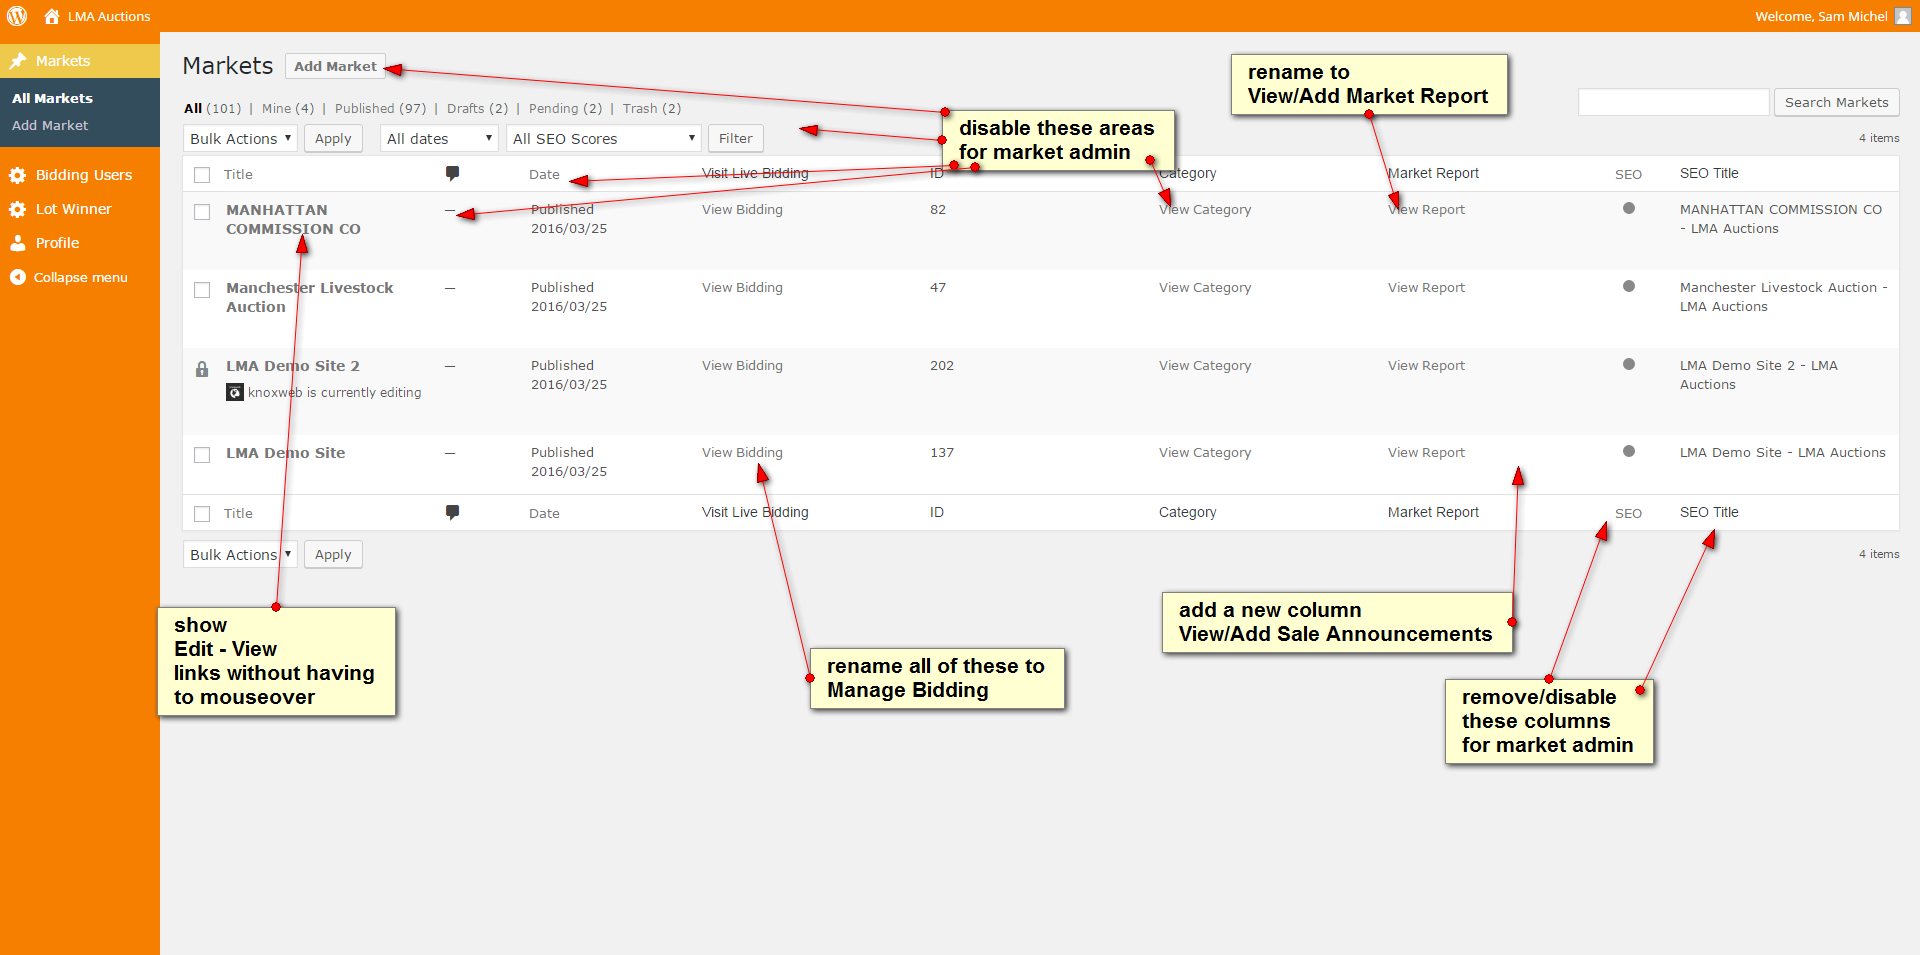
Task: Open the LMA Auctions home icon
Action: [52, 16]
